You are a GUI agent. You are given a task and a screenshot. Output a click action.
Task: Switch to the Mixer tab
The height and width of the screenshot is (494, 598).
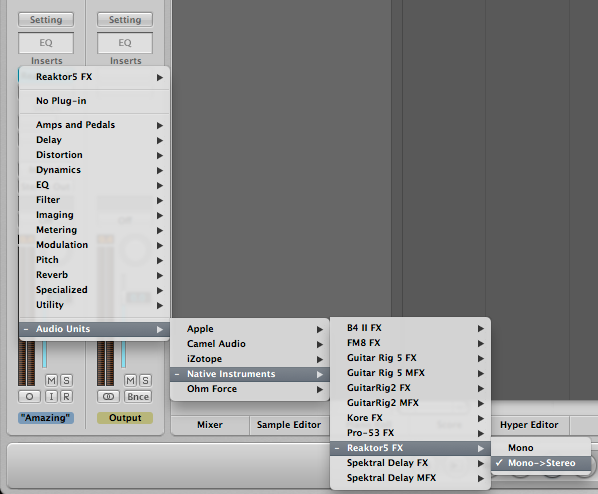coord(210,425)
